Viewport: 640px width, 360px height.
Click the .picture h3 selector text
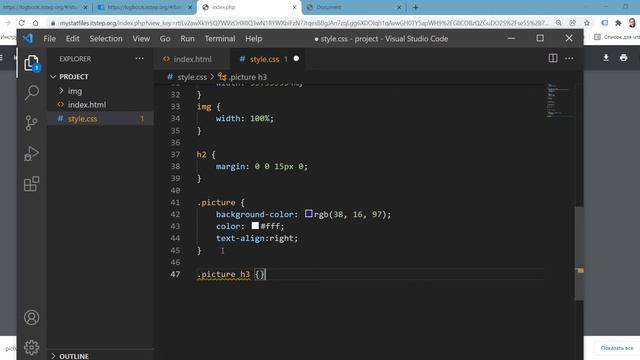click(223, 274)
